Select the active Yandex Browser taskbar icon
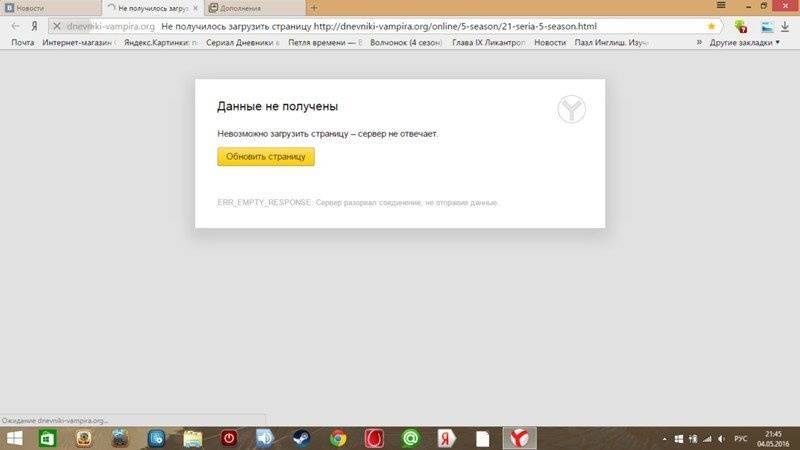800x450 pixels. pyautogui.click(x=519, y=438)
